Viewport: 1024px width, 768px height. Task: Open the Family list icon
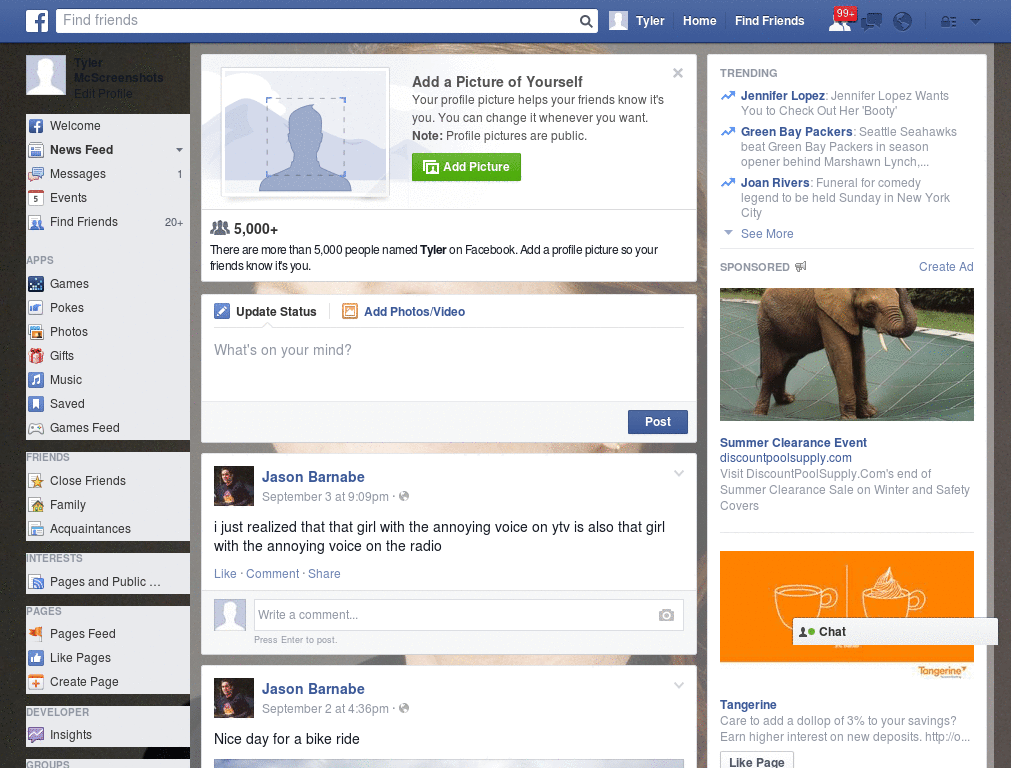36,505
